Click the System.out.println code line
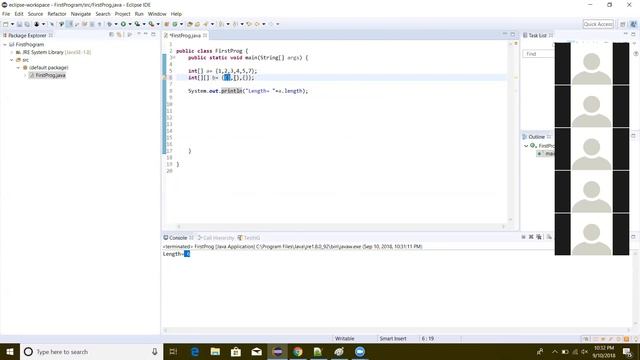Screen dimensions: 640x360 pyautogui.click(x=248, y=91)
